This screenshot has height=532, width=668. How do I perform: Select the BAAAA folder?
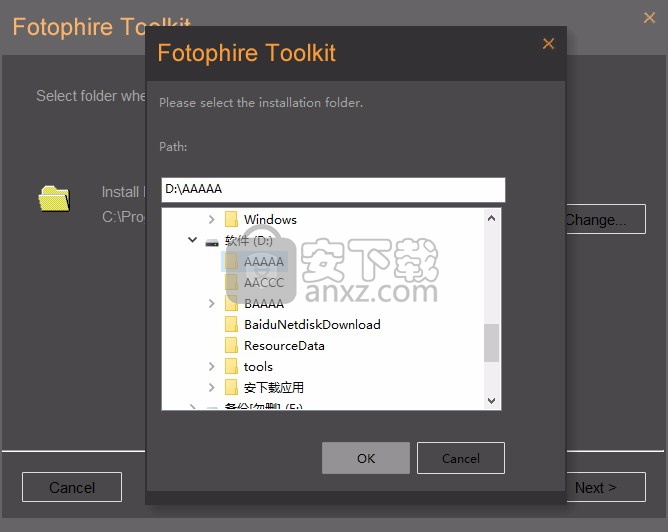click(264, 303)
